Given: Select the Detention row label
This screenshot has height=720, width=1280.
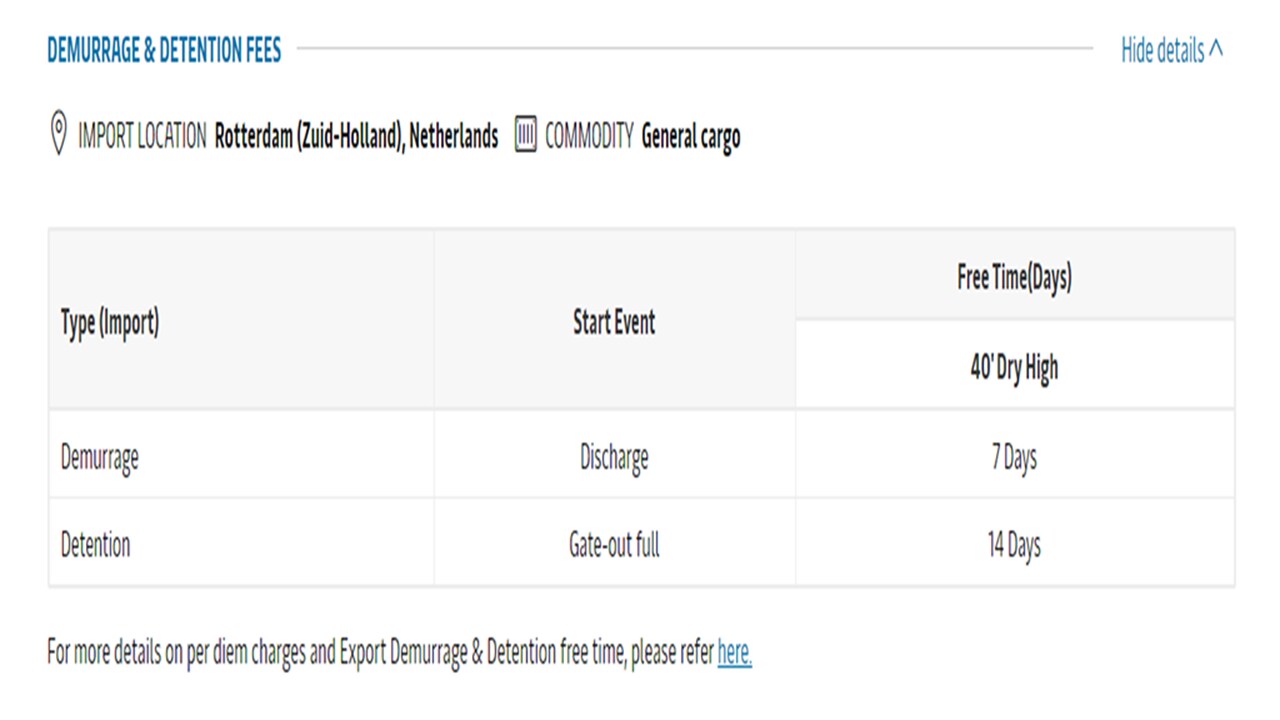Looking at the screenshot, I should (95, 545).
